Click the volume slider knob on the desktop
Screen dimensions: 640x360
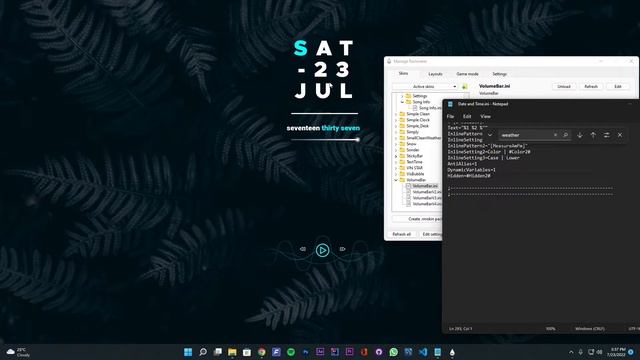click(358, 140)
